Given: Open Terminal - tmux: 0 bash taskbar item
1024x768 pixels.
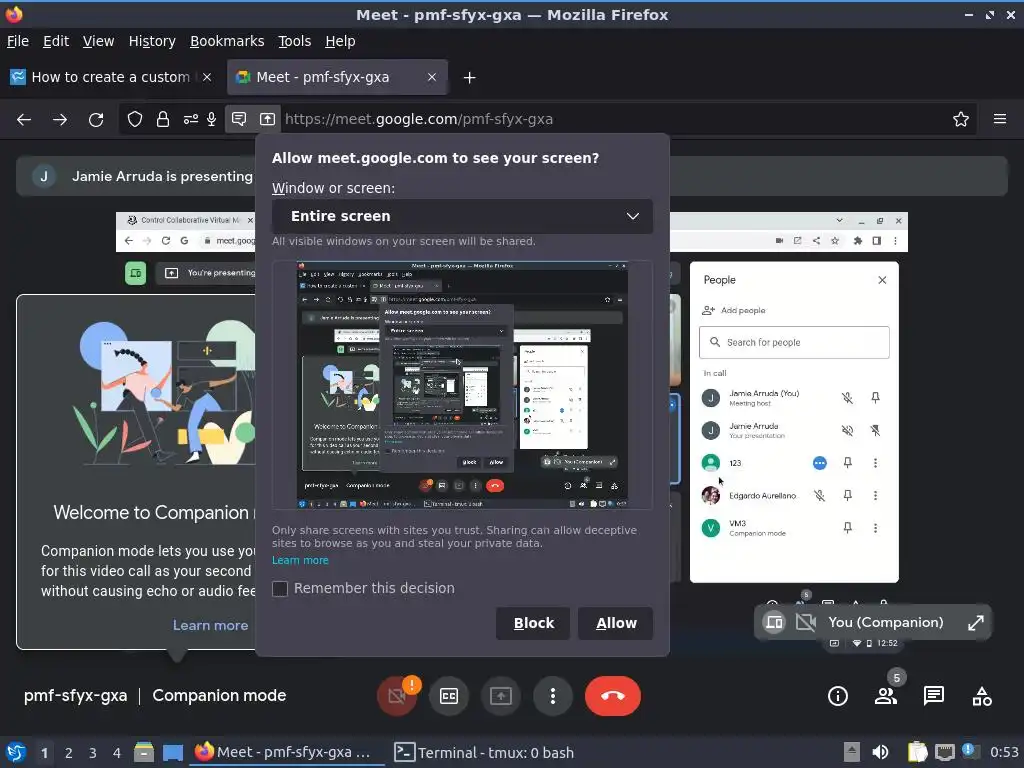Looking at the screenshot, I should [x=484, y=753].
